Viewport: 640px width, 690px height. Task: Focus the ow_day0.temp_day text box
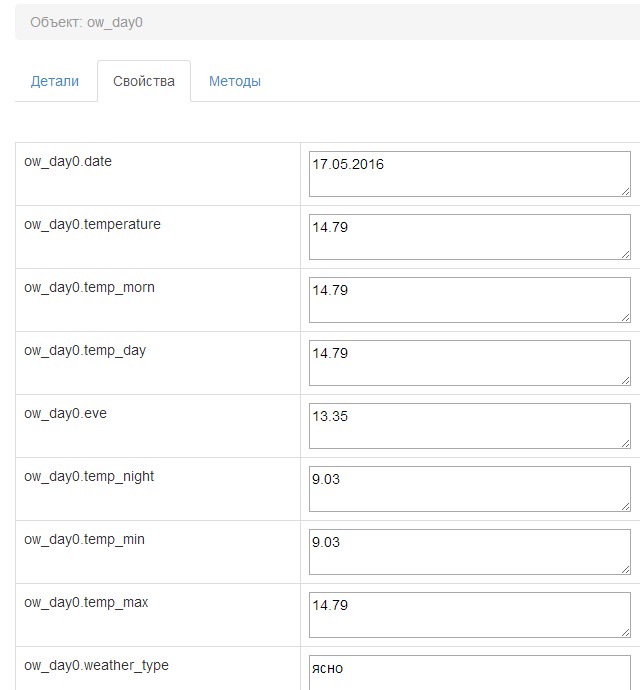coord(470,363)
